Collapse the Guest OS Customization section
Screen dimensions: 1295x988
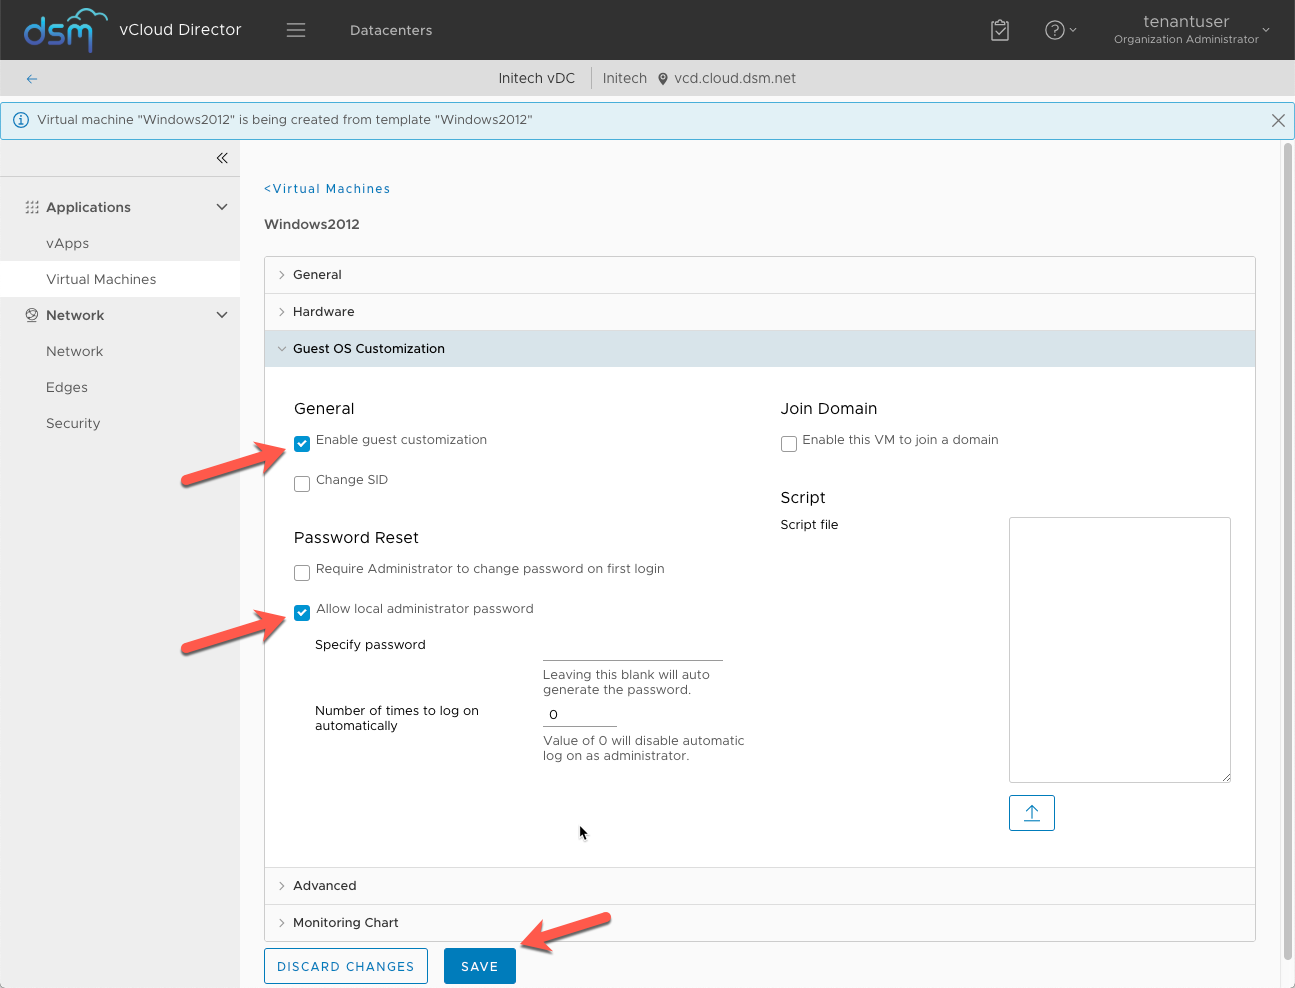click(760, 349)
